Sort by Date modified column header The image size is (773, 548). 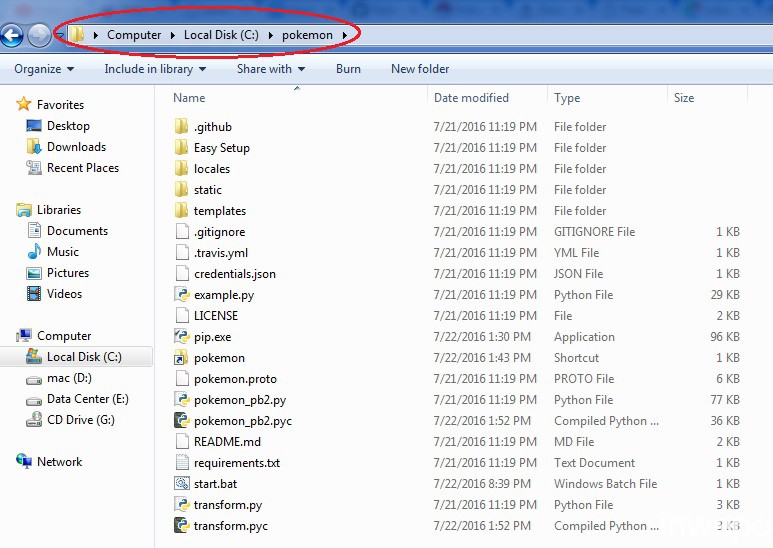pyautogui.click(x=471, y=98)
